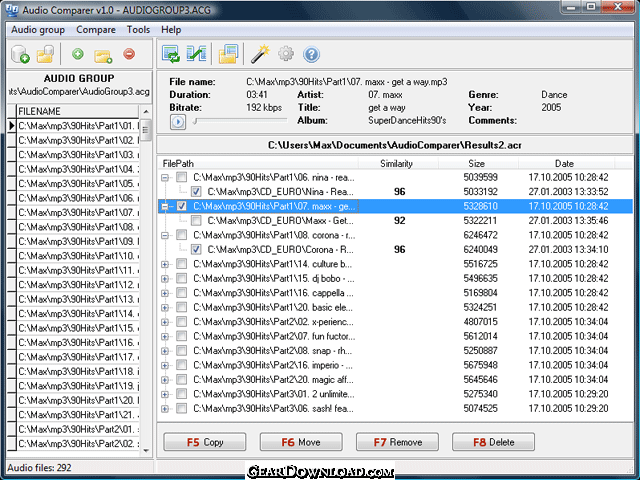Screen dimensions: 640x480
Task: Expand the 20. basic ele... node
Action: click(164, 308)
